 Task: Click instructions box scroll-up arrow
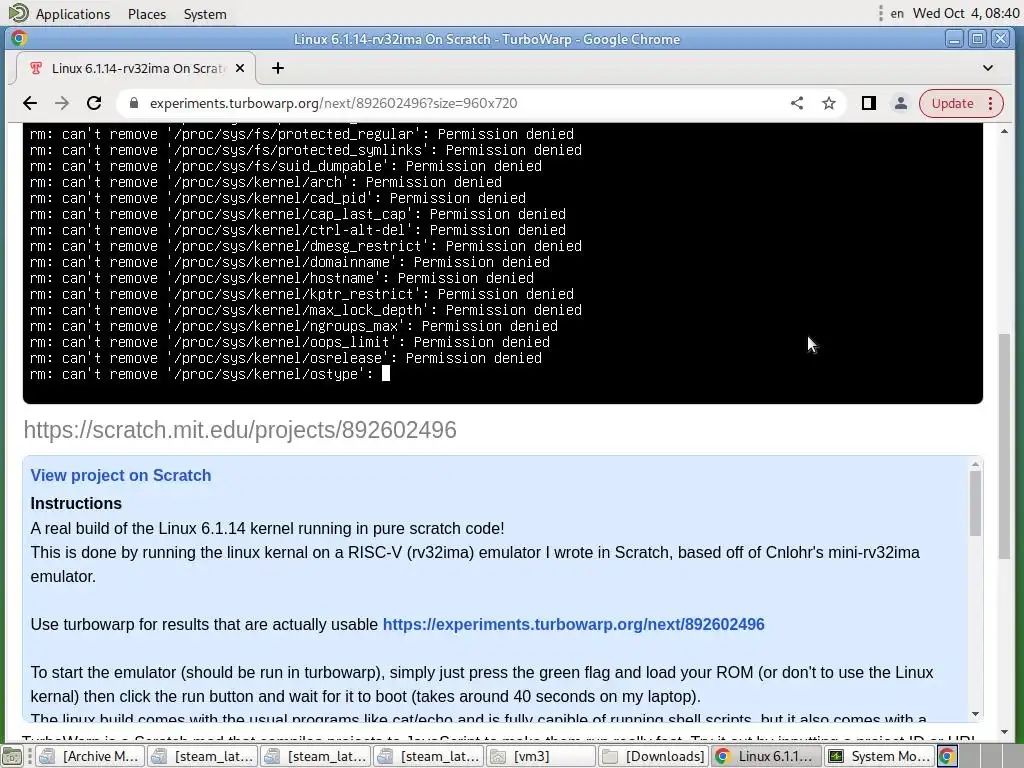(x=975, y=464)
